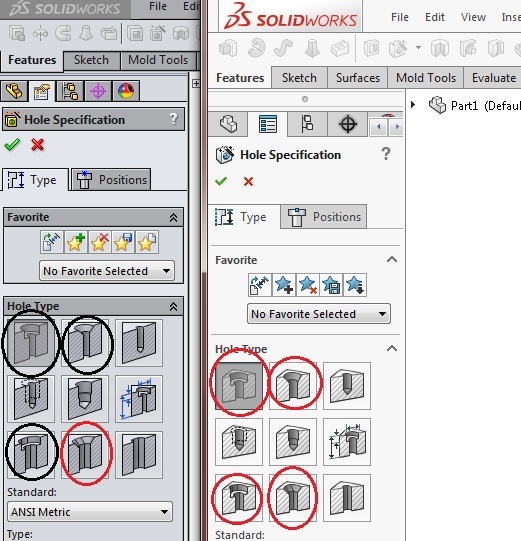Open Hole Wizard dropdown arrow in right toolbar
The height and width of the screenshot is (541, 521).
(x=418, y=47)
